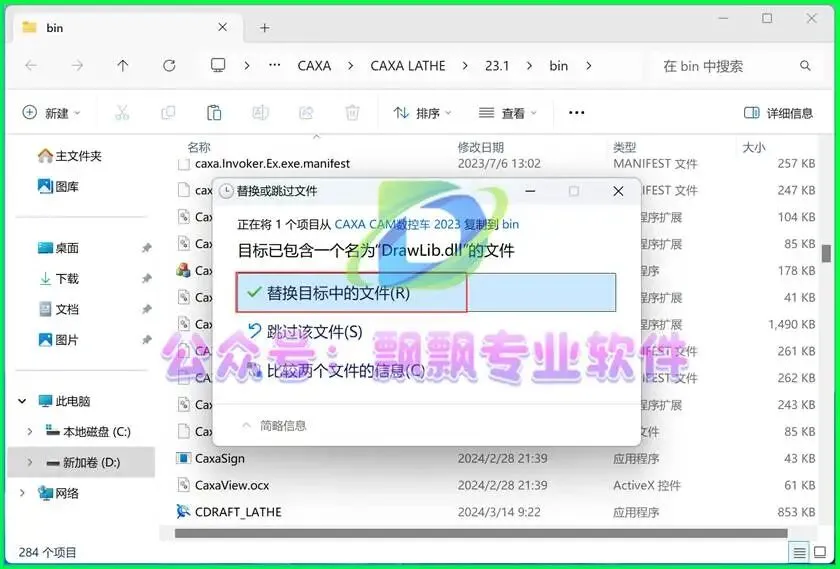
Task: Expand the 新加卷 (D:) tree node
Action: pos(29,462)
